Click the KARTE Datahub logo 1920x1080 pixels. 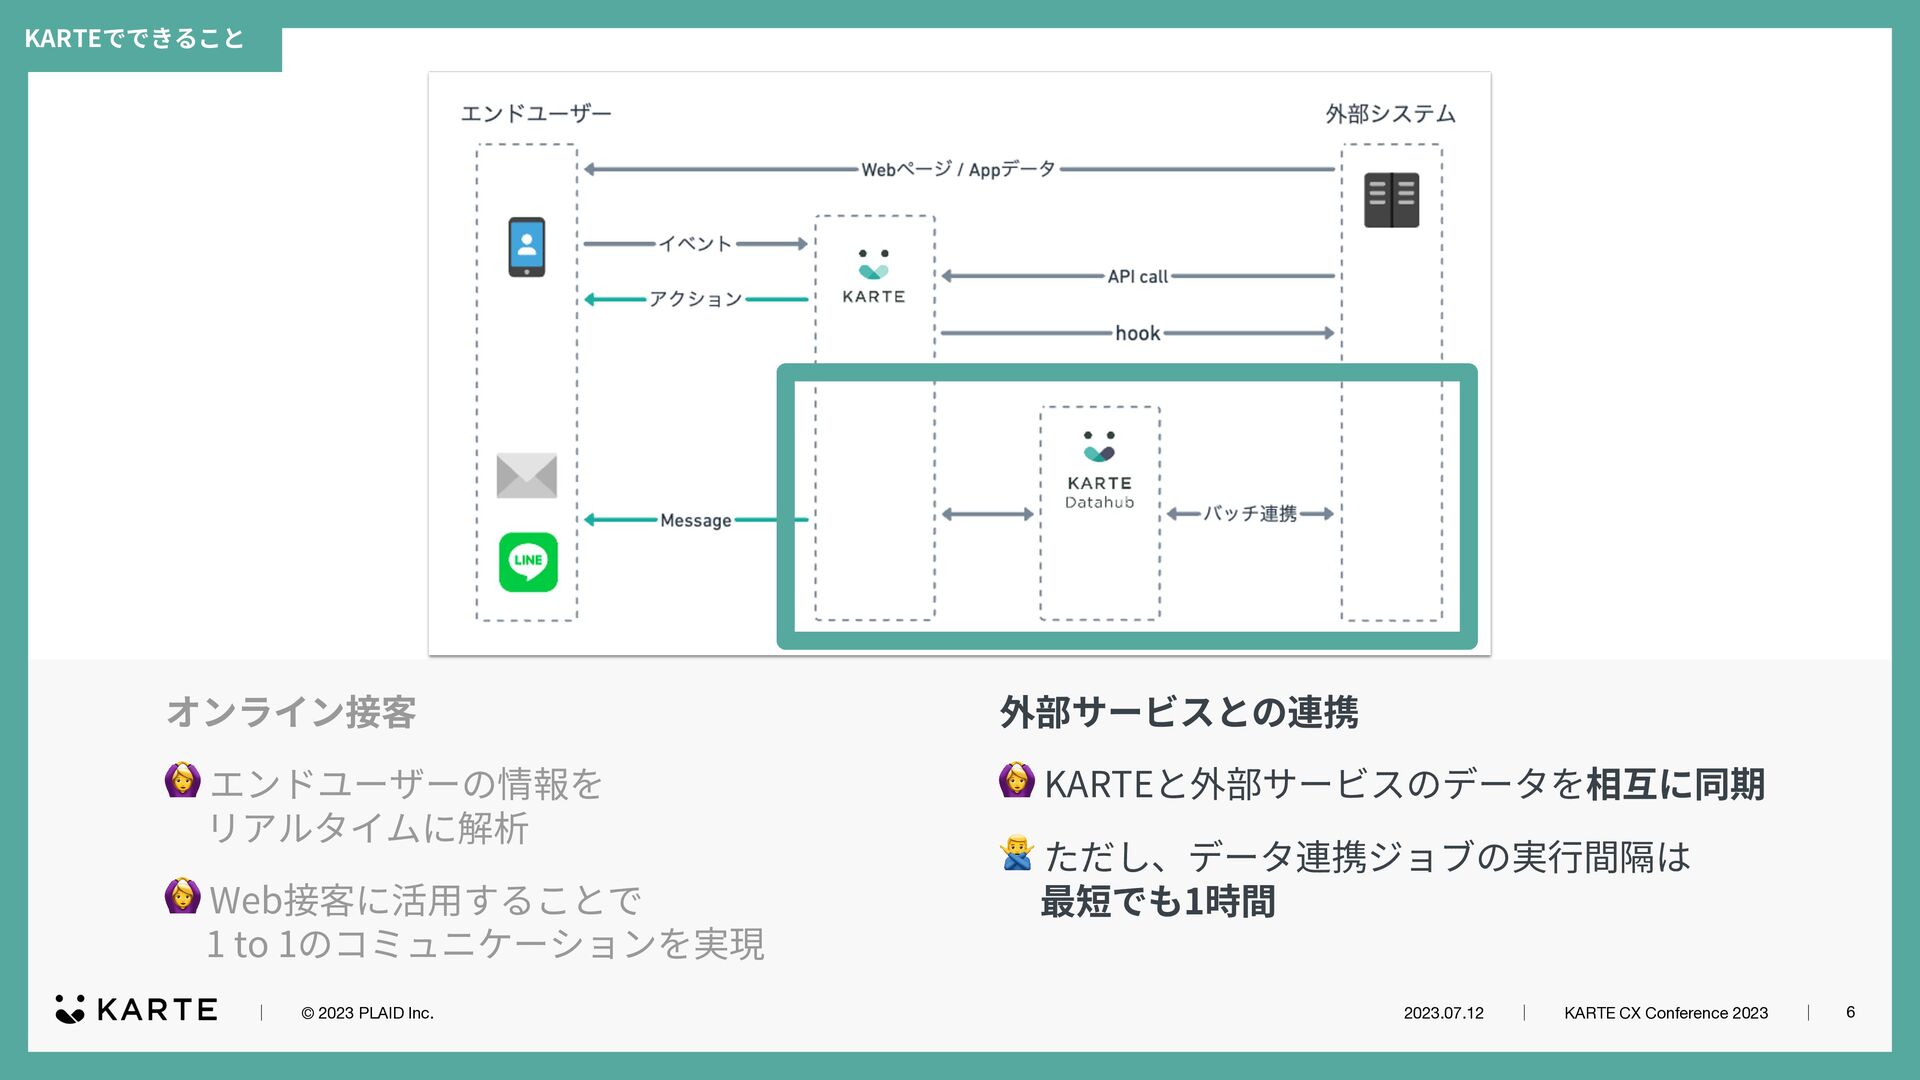tap(1099, 470)
